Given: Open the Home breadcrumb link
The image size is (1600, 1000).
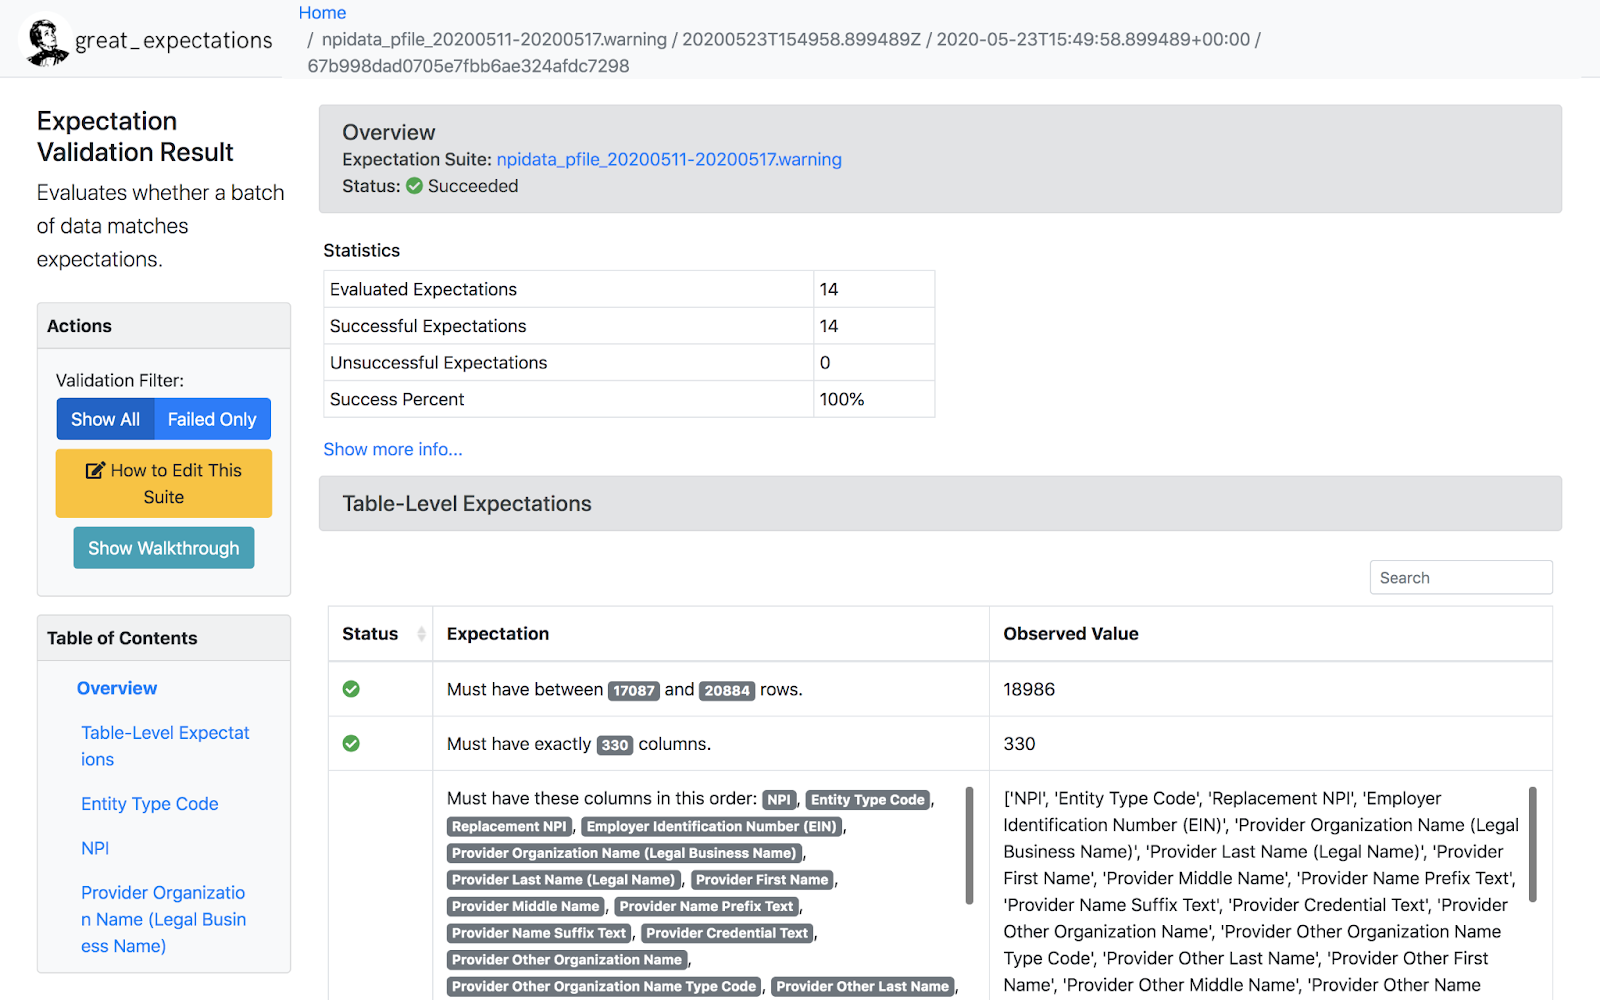Looking at the screenshot, I should point(321,12).
